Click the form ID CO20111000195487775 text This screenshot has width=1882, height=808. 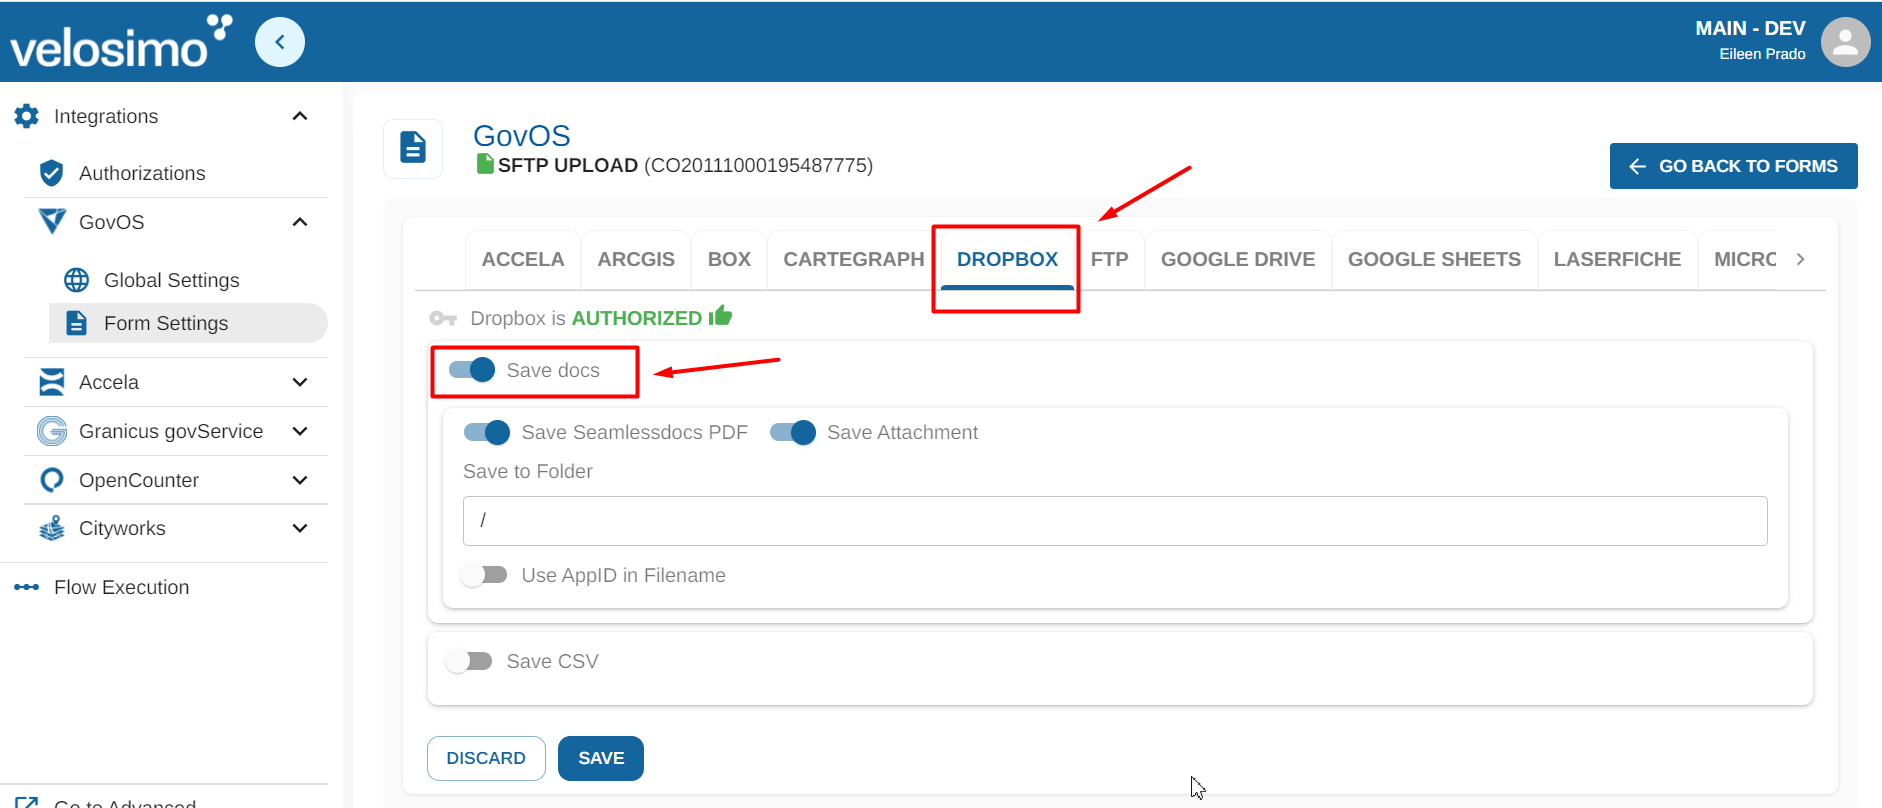[x=759, y=165]
